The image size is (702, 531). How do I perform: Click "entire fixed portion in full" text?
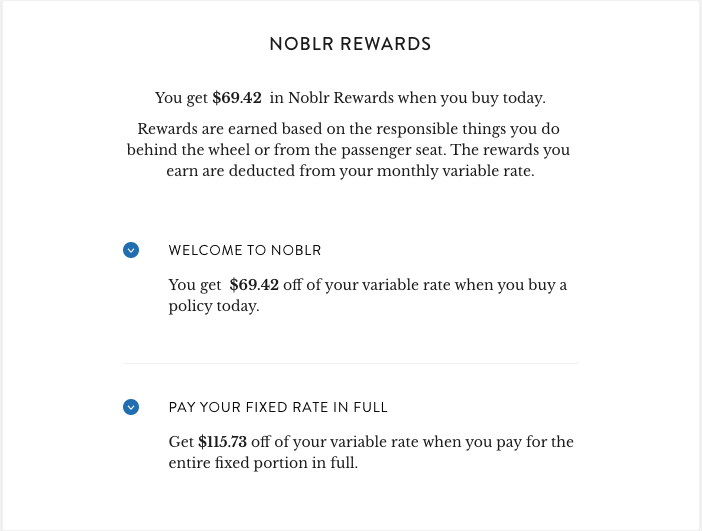pyautogui.click(x=263, y=463)
